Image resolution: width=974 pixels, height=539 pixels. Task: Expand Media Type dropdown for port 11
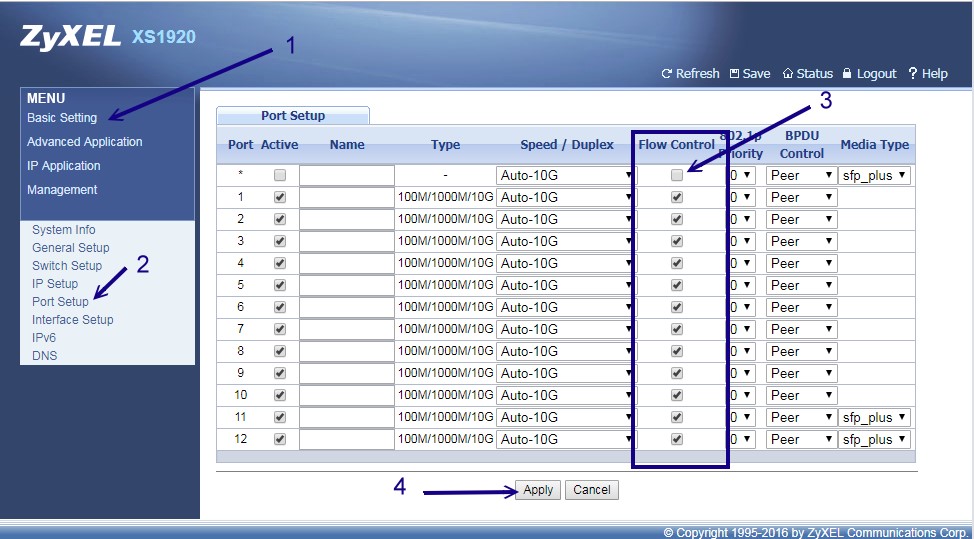[x=875, y=417]
